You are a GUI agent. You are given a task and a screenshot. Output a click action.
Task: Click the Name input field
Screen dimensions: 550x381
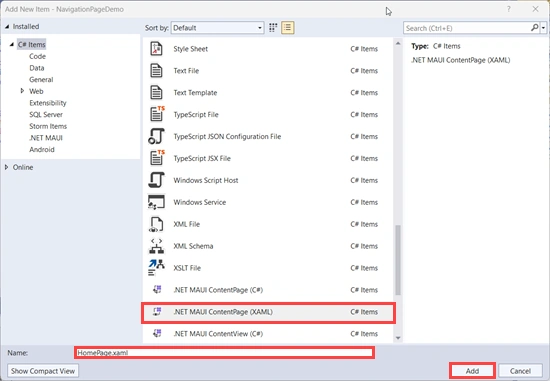pyautogui.click(x=224, y=353)
